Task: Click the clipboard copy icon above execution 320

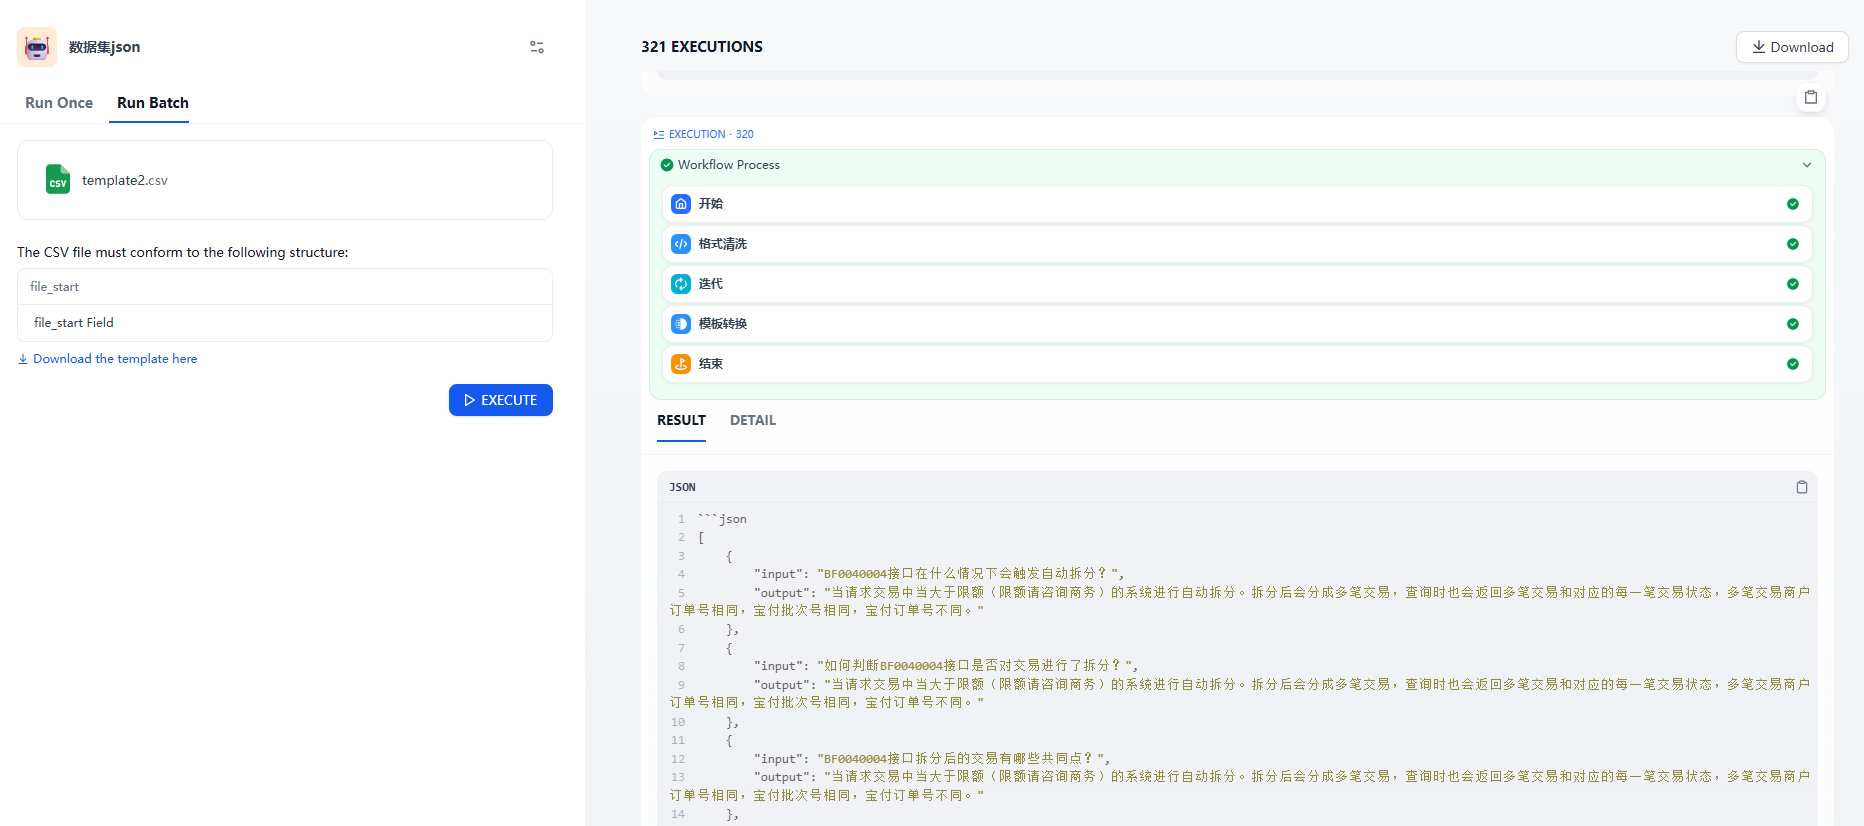Action: click(1811, 97)
